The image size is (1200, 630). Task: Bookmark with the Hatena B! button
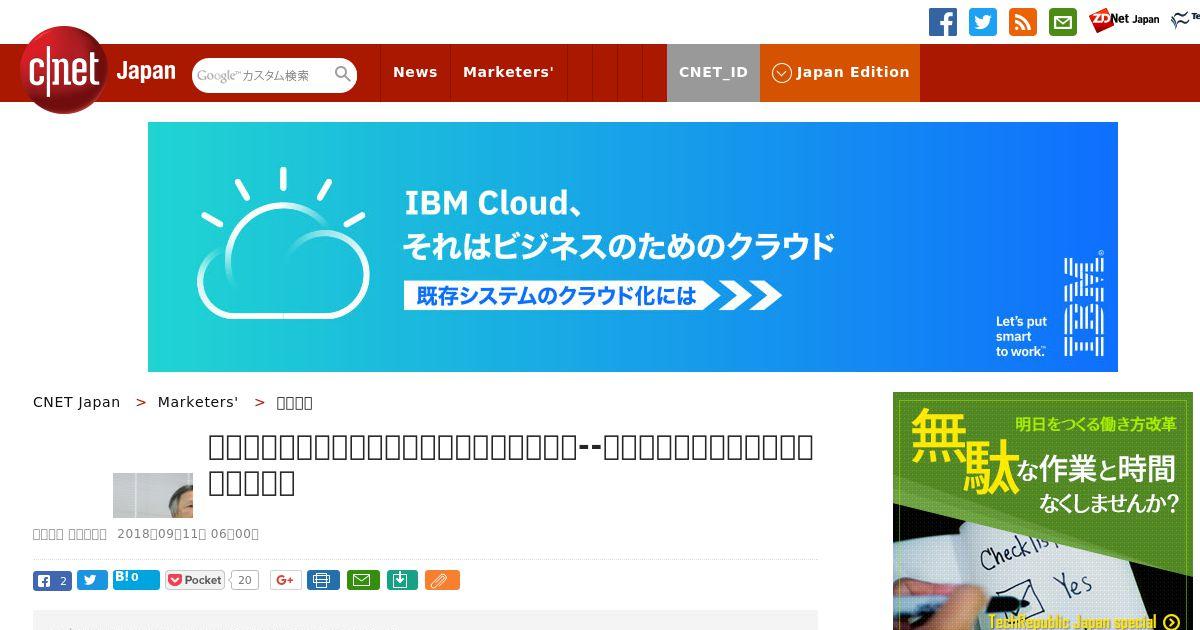click(x=136, y=579)
